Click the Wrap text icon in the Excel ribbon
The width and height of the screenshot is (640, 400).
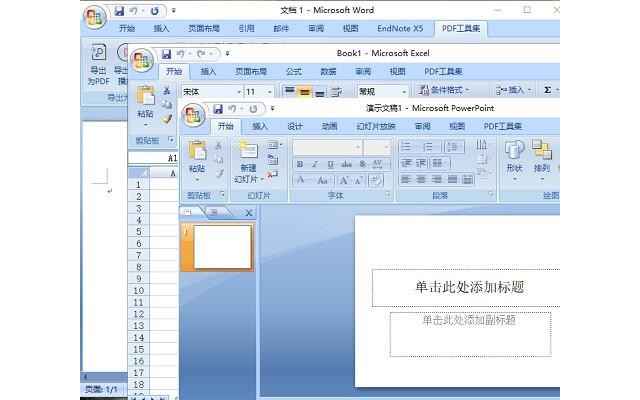[x=336, y=92]
